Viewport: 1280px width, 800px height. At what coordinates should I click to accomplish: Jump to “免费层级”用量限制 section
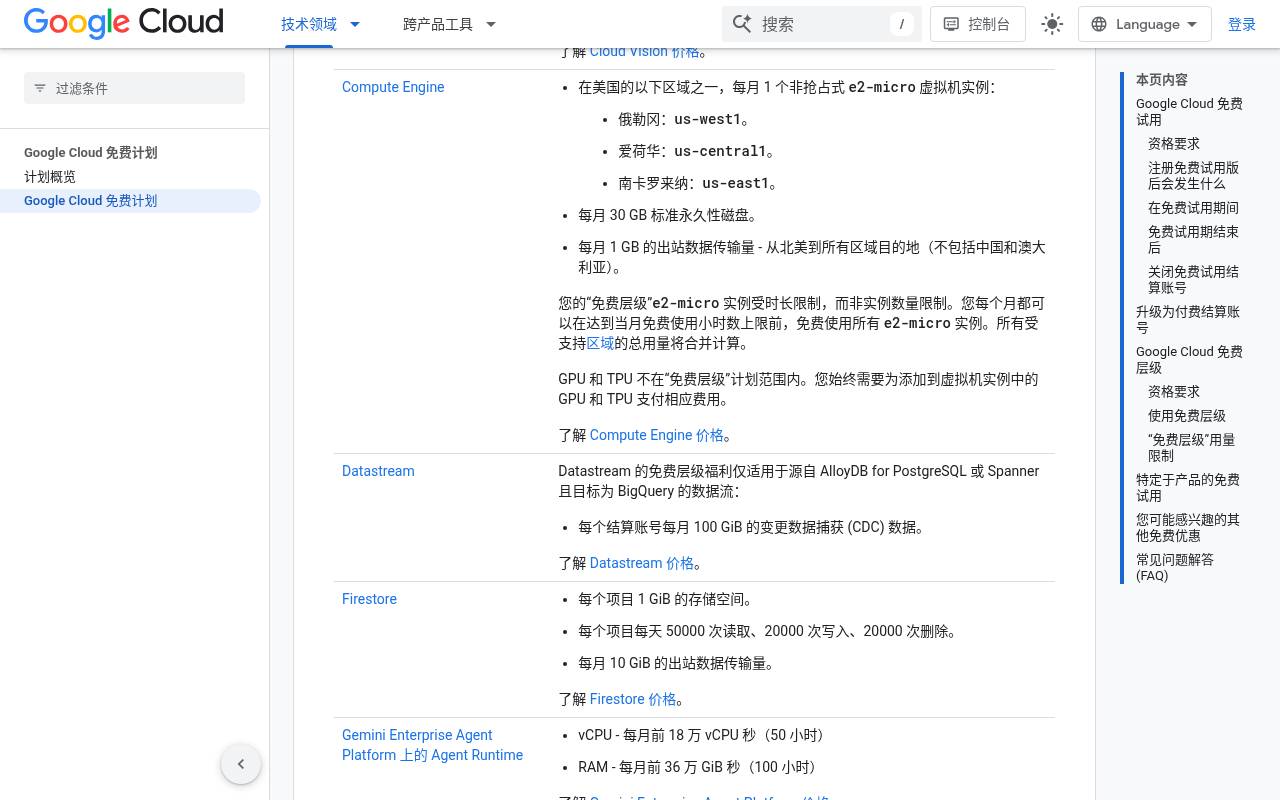1191,448
